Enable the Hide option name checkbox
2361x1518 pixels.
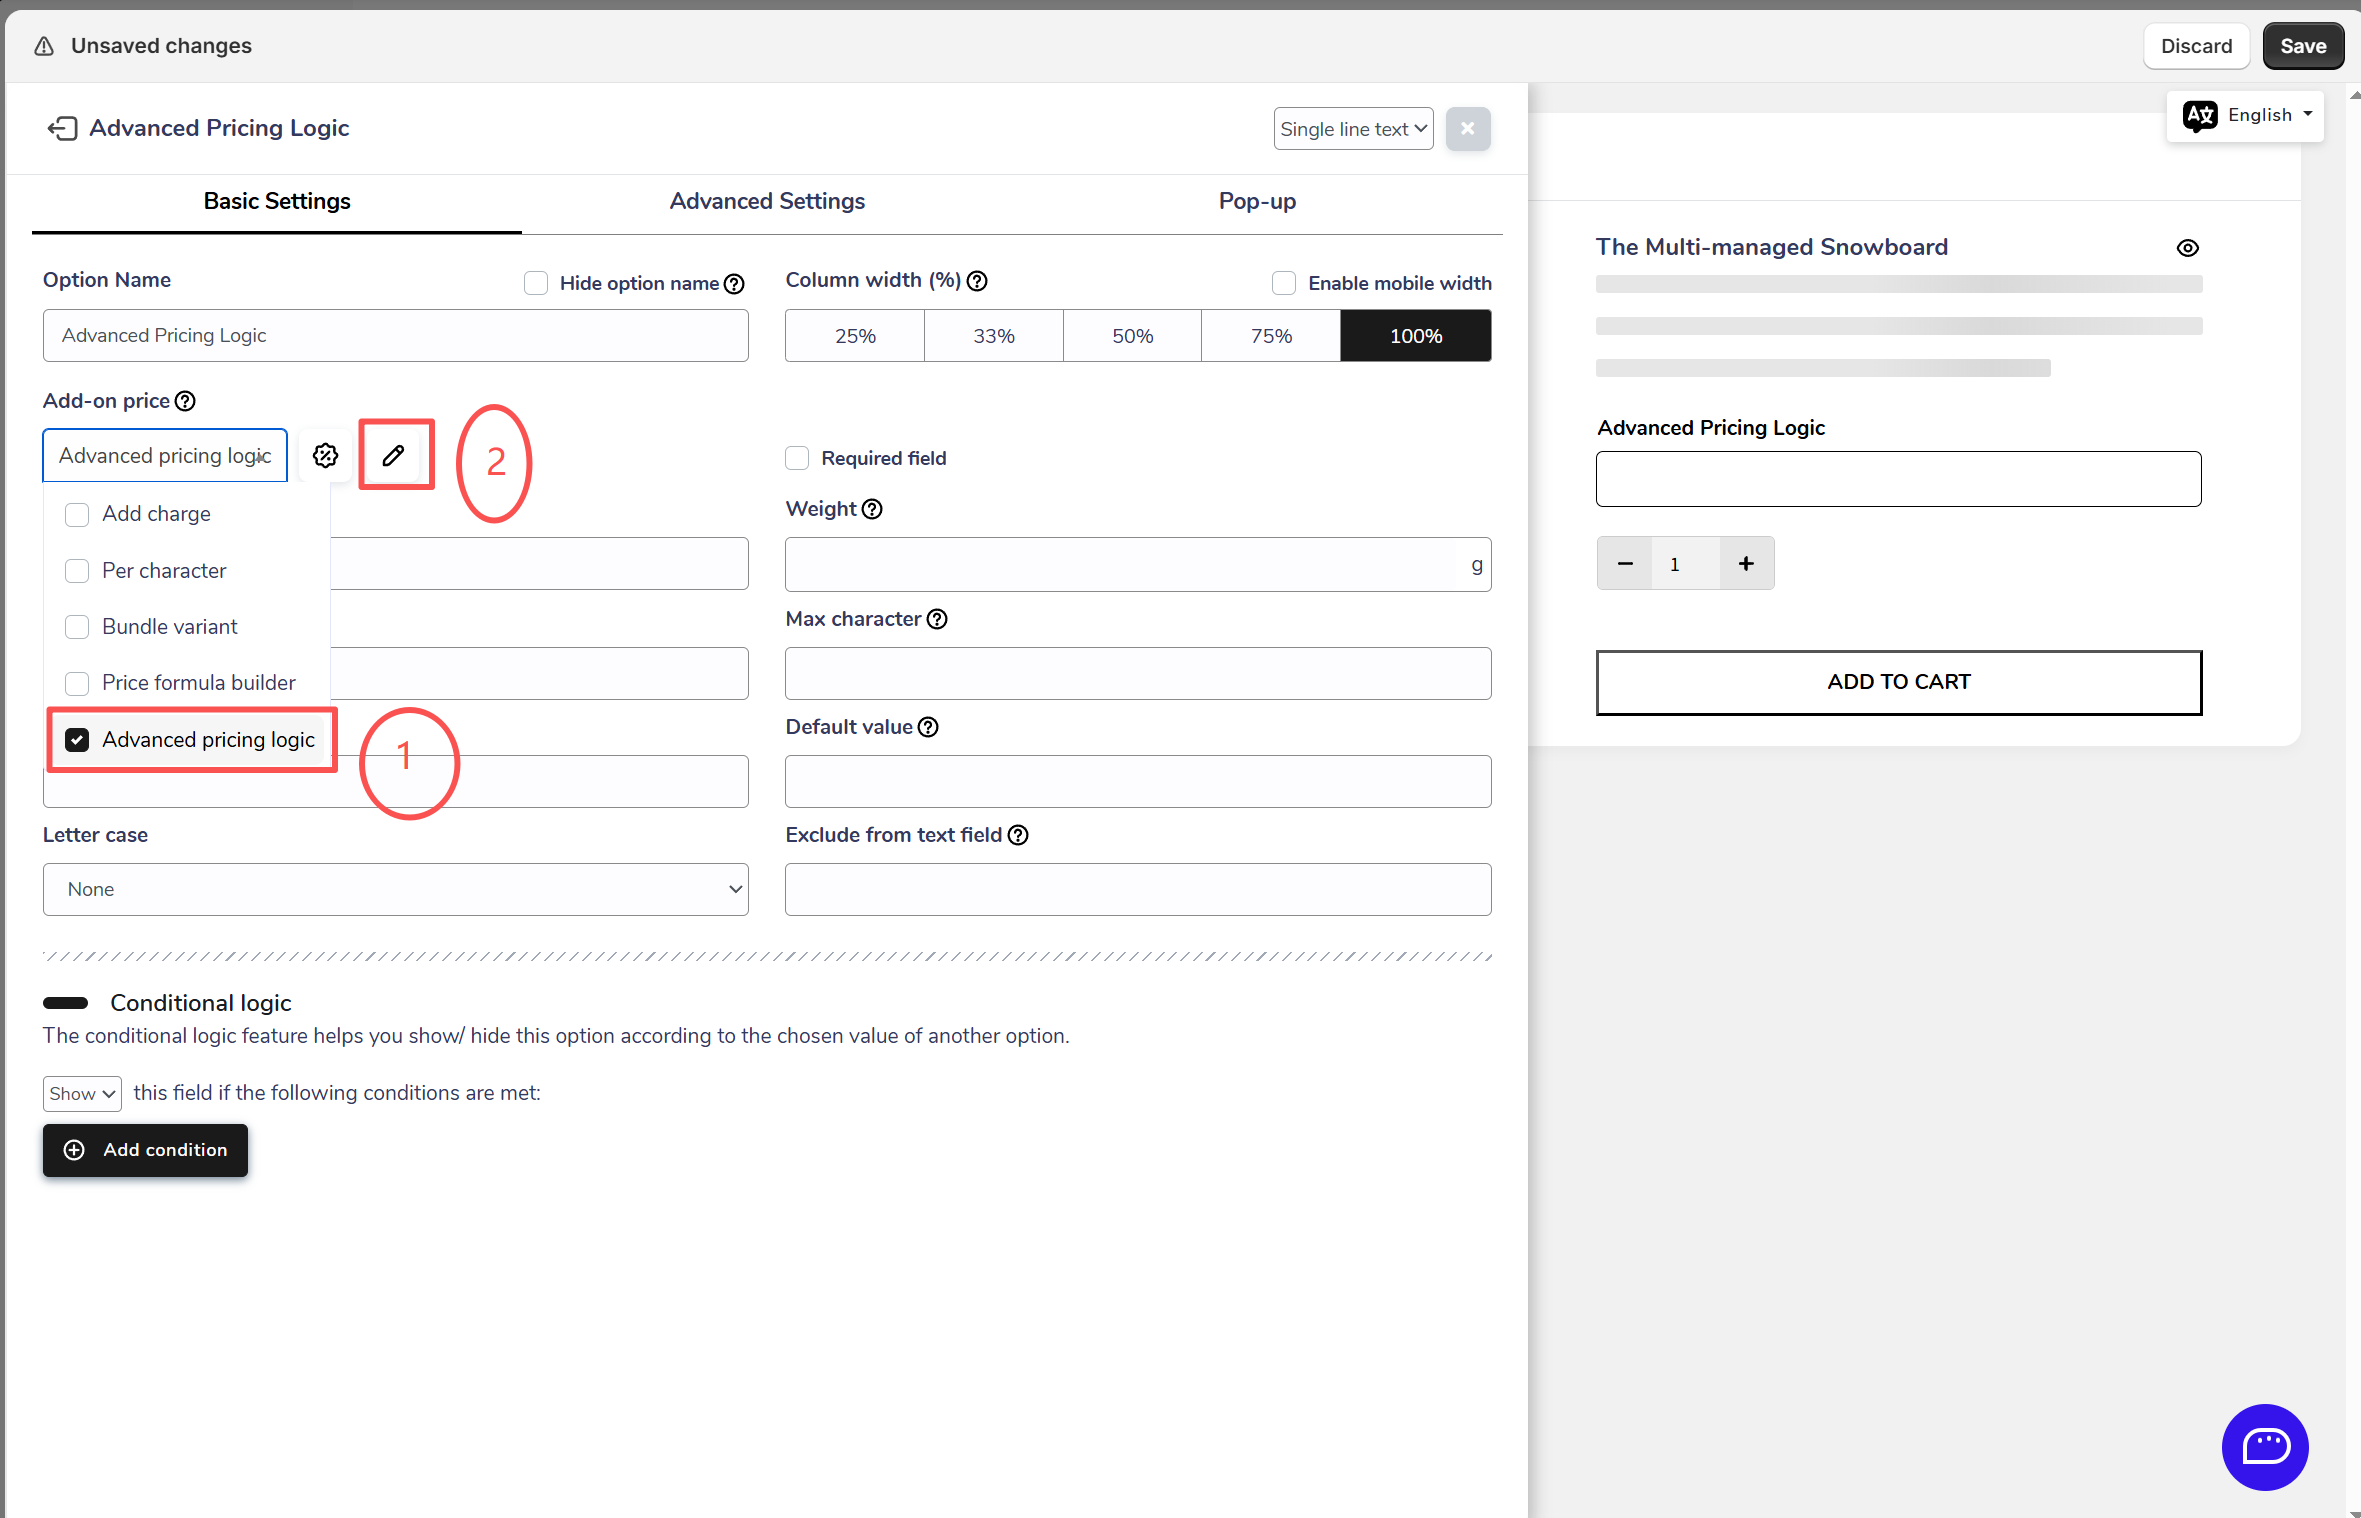click(x=536, y=283)
